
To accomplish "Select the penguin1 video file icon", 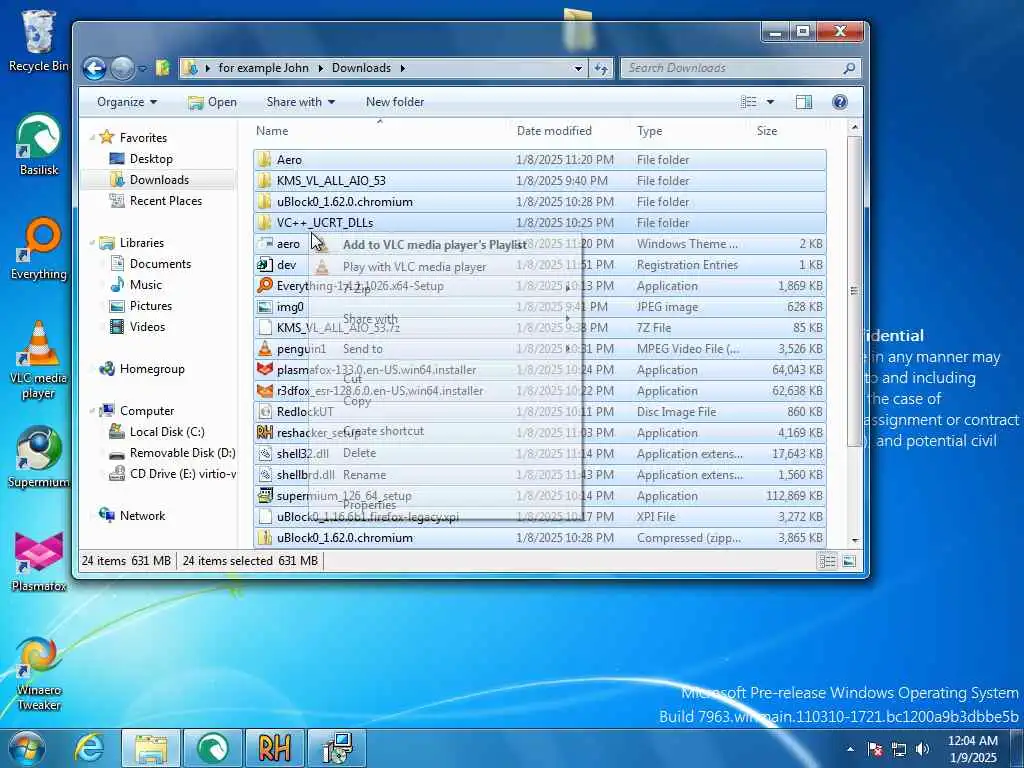I will click(x=264, y=349).
